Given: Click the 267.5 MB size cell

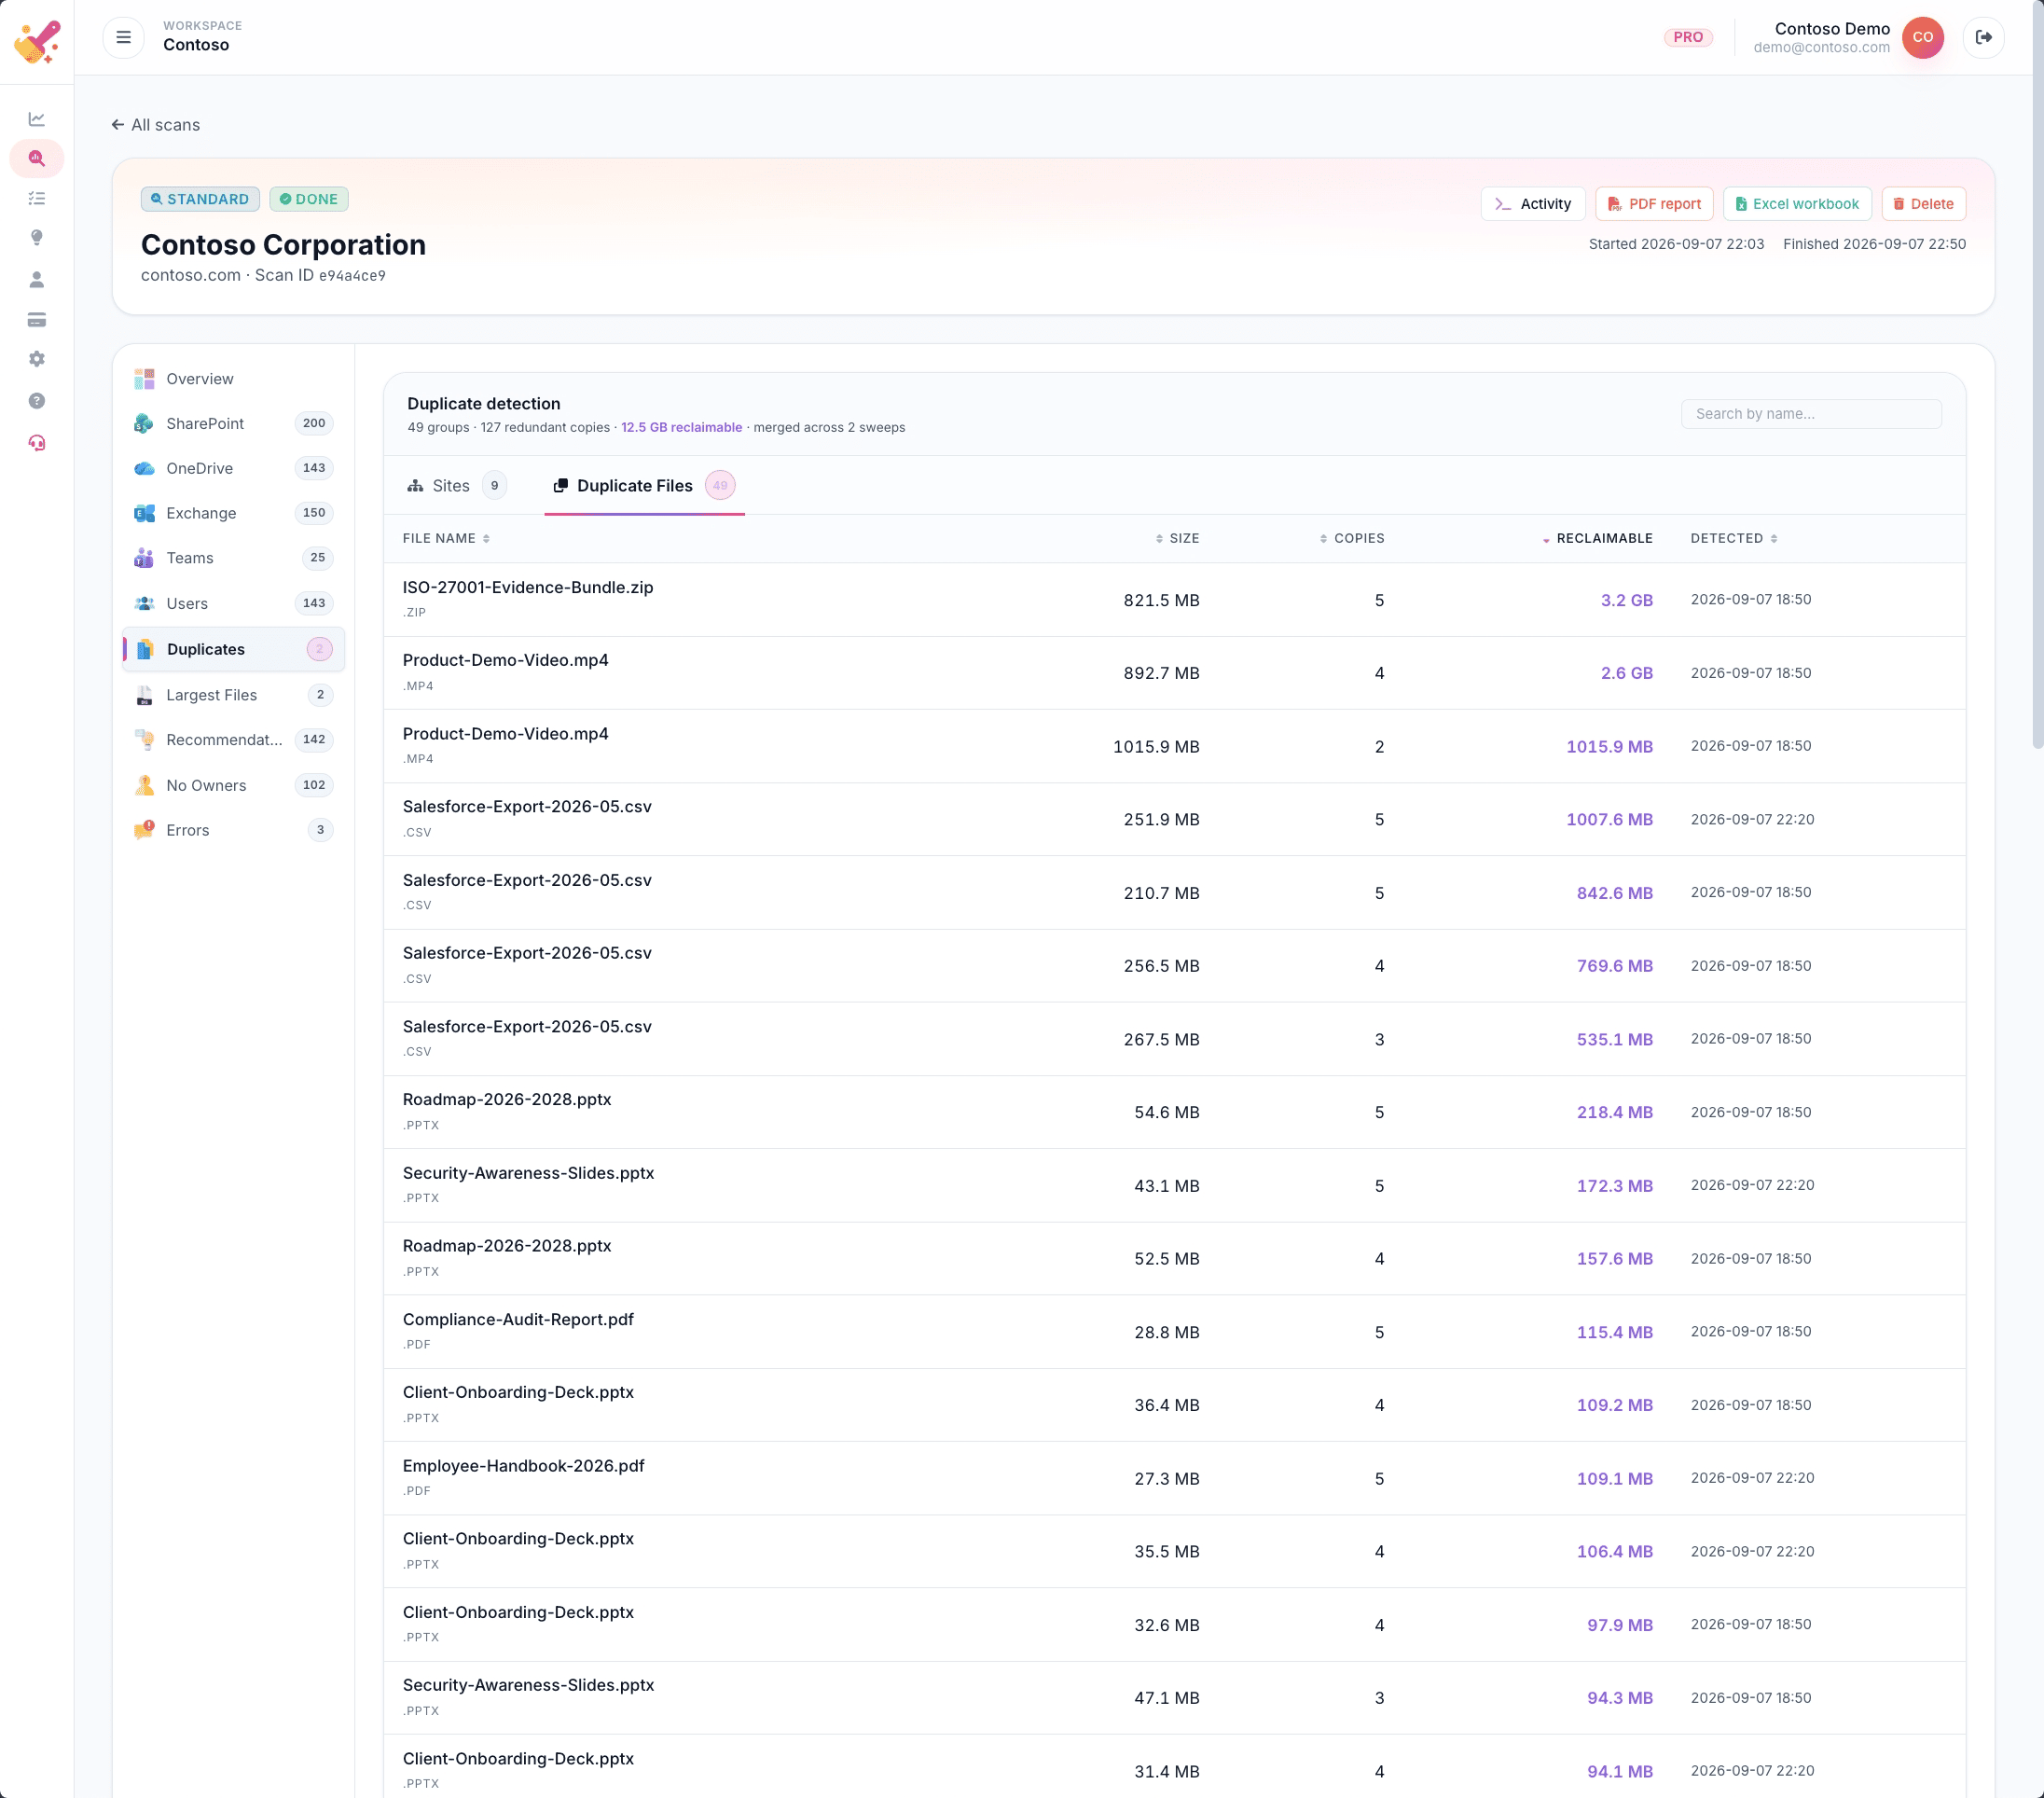Looking at the screenshot, I should (x=1161, y=1039).
